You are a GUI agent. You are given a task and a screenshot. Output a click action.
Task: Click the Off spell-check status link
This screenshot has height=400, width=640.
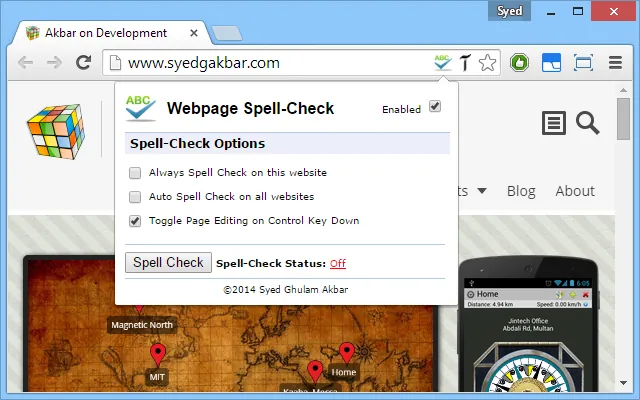(x=338, y=264)
